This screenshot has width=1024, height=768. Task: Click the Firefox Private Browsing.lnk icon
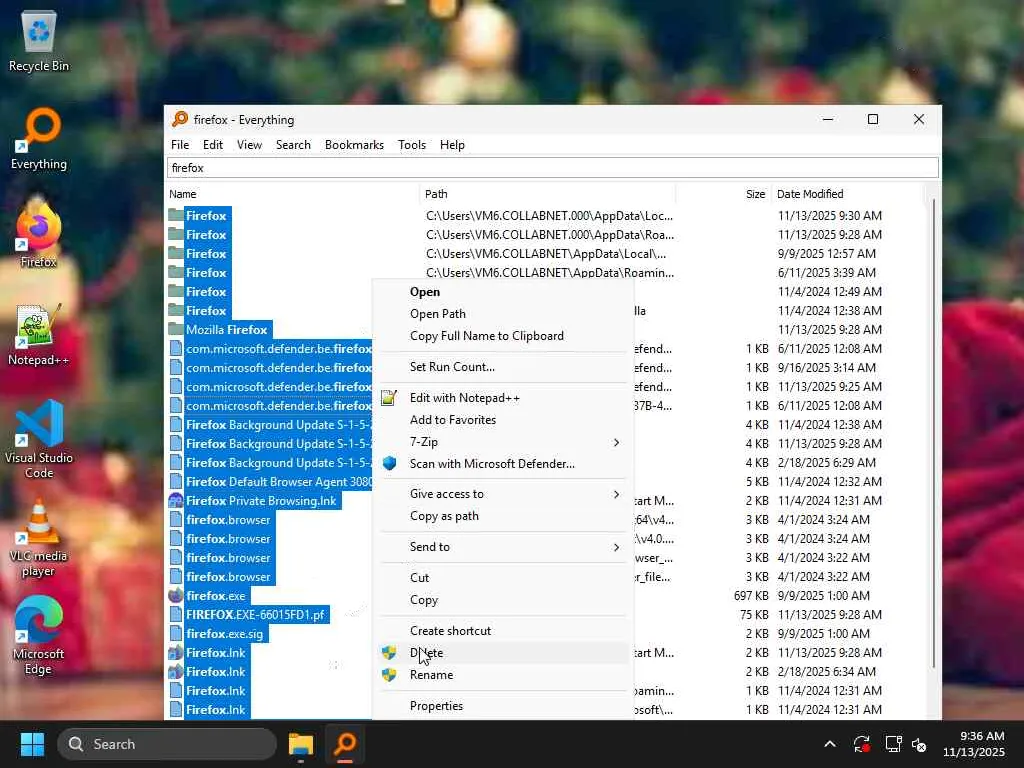pos(176,501)
